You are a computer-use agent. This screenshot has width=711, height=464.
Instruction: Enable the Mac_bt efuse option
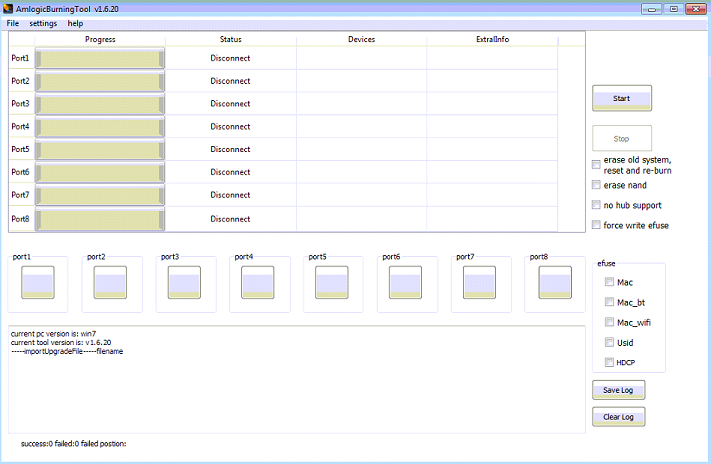(x=609, y=302)
